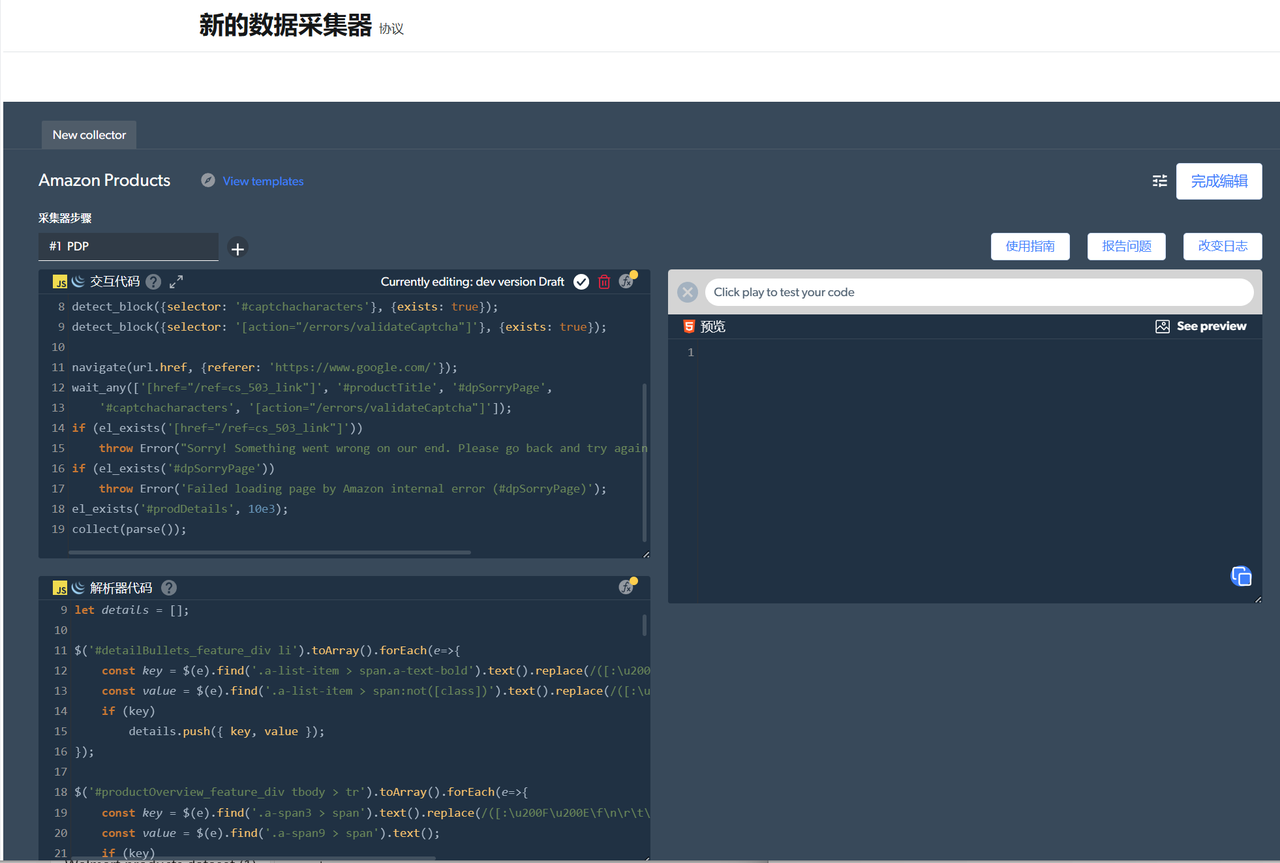Click the 完成编辑 button
Image resolution: width=1280 pixels, height=863 pixels.
(x=1219, y=181)
